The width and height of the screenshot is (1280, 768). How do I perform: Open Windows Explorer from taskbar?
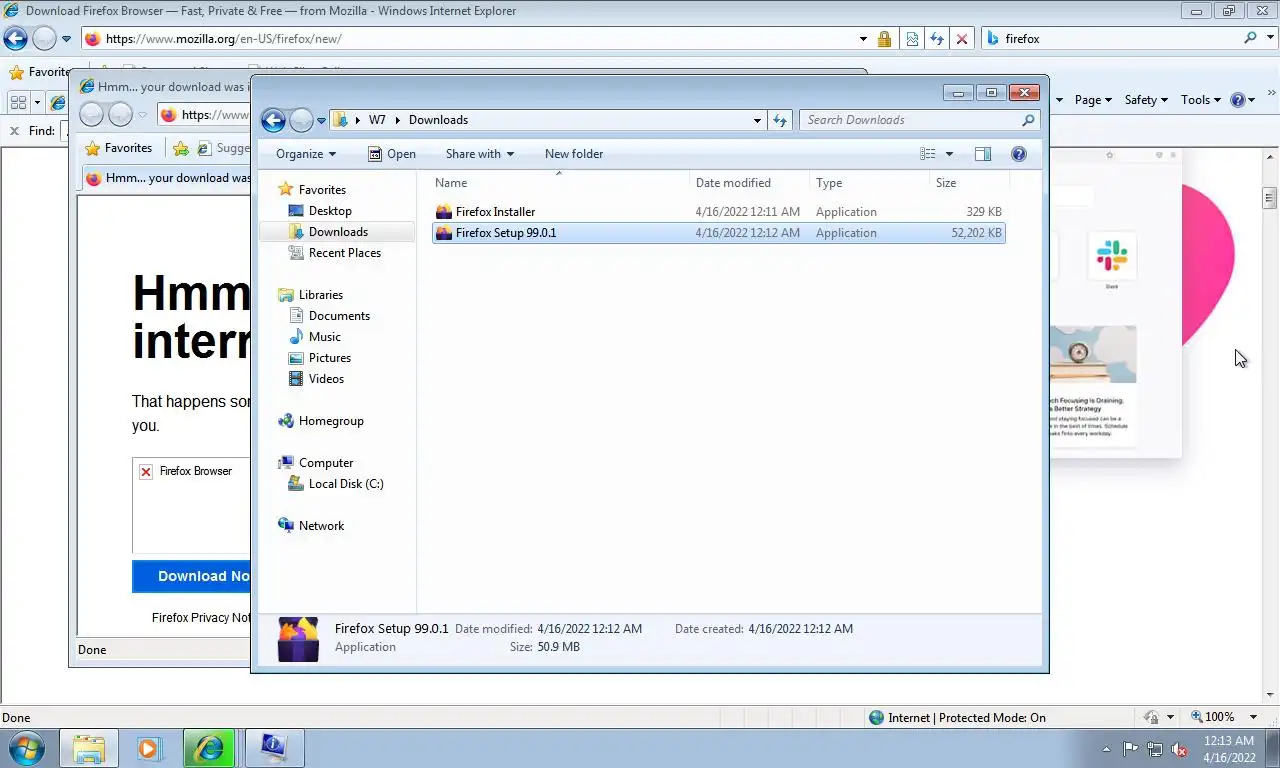pos(88,748)
